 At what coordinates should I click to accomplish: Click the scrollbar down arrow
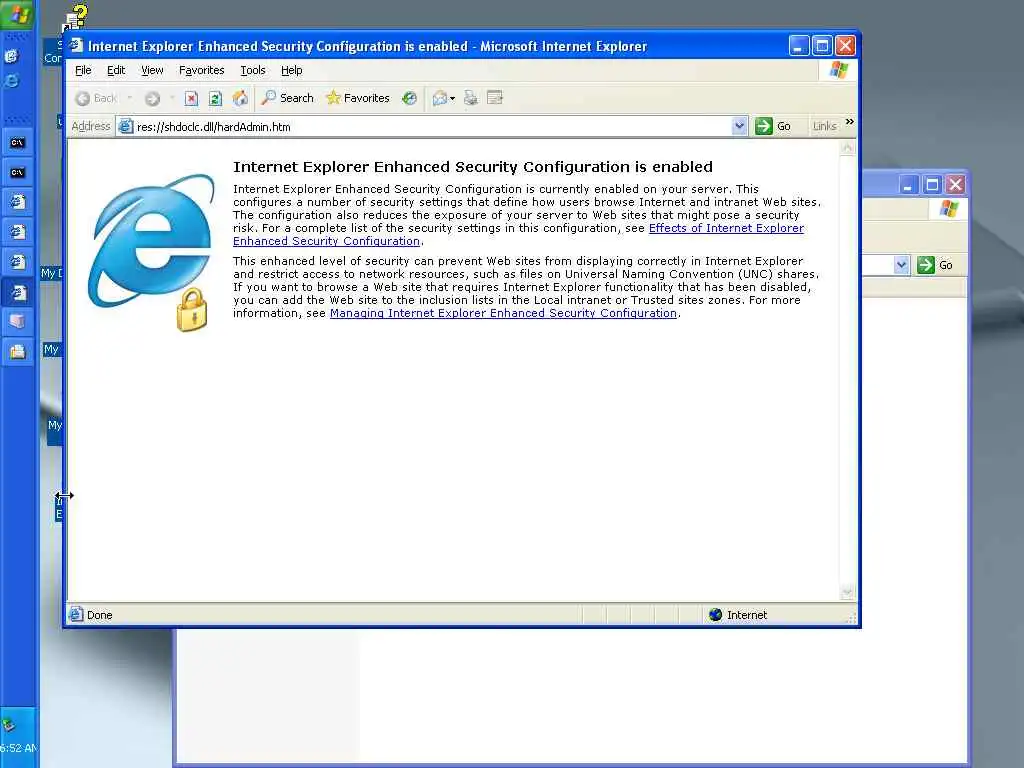coord(847,592)
